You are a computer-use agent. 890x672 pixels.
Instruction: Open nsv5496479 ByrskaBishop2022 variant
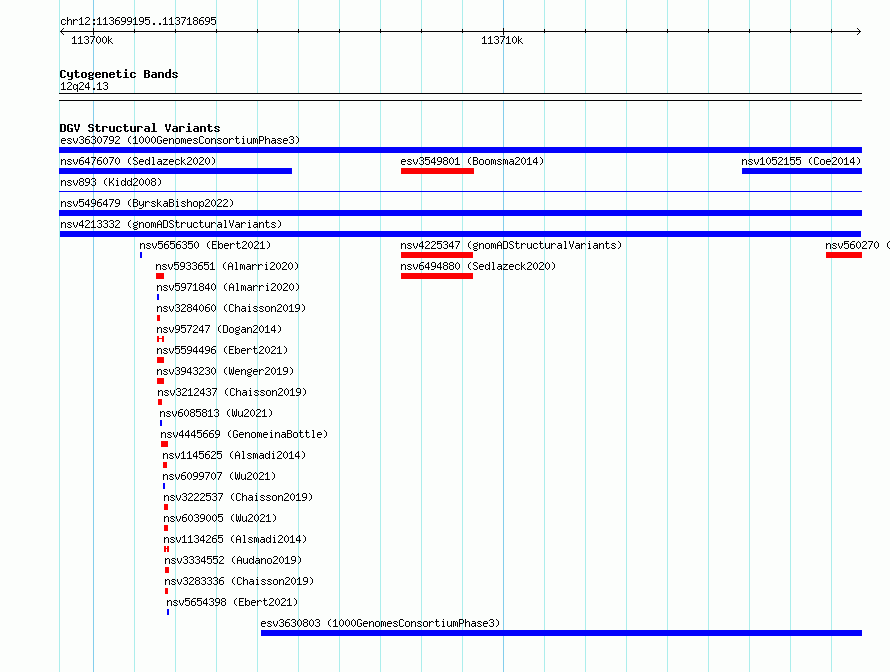tap(147, 203)
